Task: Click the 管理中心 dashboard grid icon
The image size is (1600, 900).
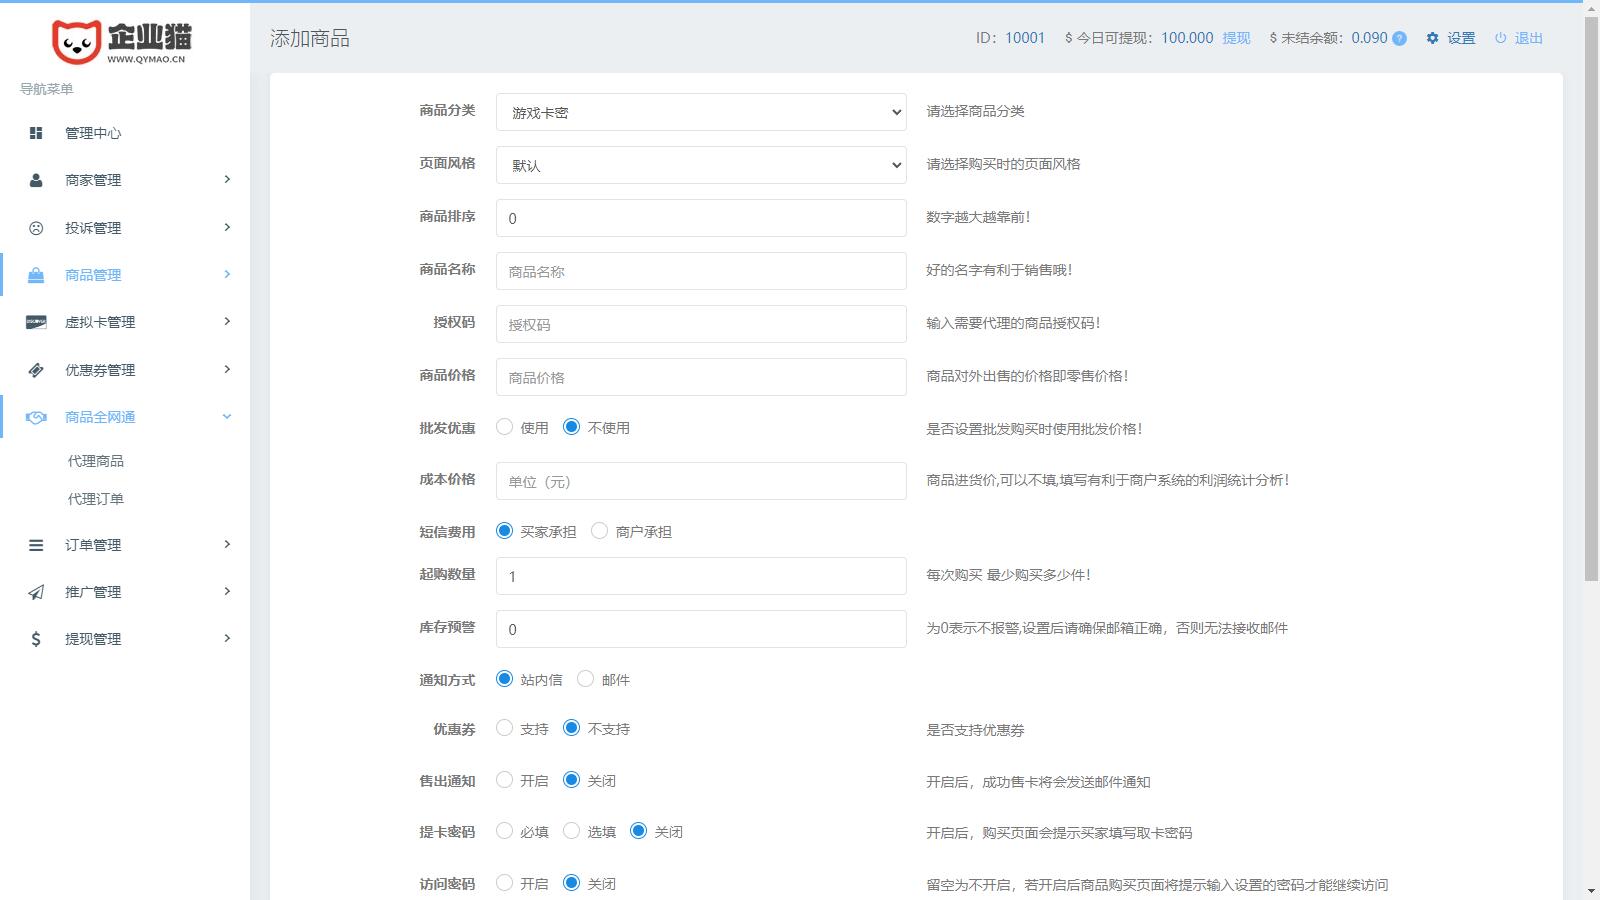Action: click(x=36, y=133)
